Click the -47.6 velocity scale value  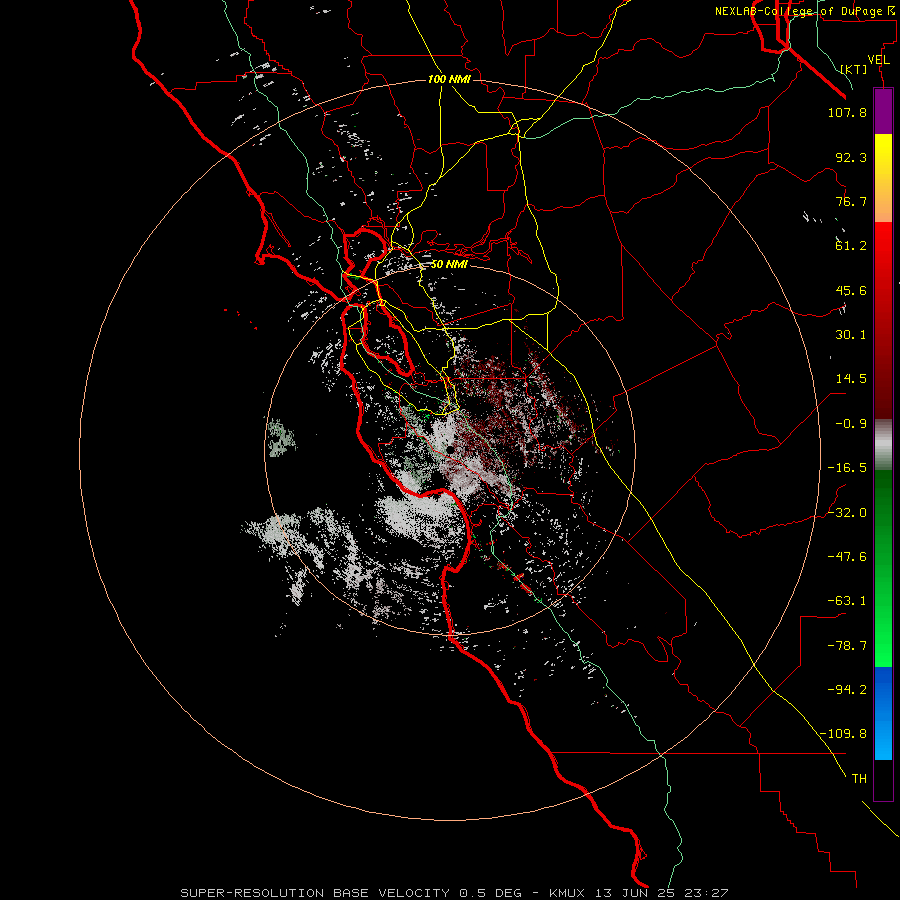[x=847, y=557]
